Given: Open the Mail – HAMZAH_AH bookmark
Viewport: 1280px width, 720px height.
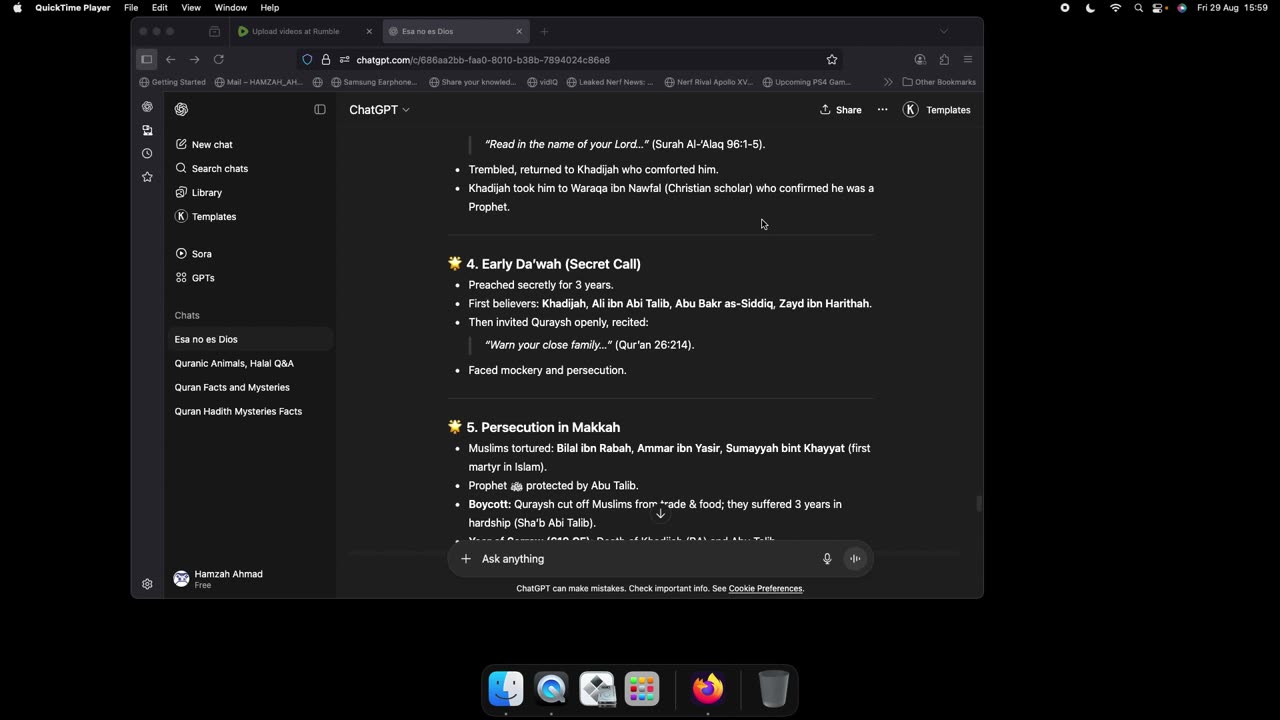Looking at the screenshot, I should (x=258, y=82).
